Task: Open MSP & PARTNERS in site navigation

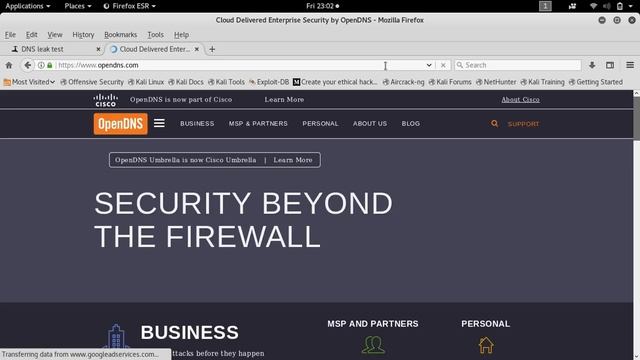Action: click(x=258, y=123)
